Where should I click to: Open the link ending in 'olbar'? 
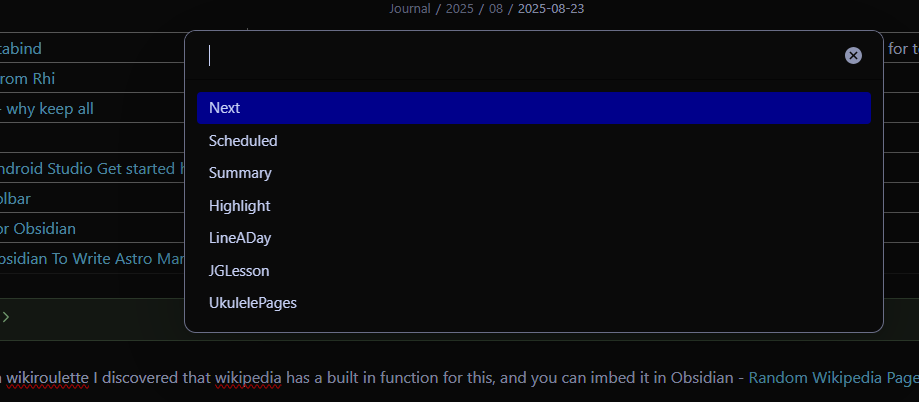click(15, 199)
